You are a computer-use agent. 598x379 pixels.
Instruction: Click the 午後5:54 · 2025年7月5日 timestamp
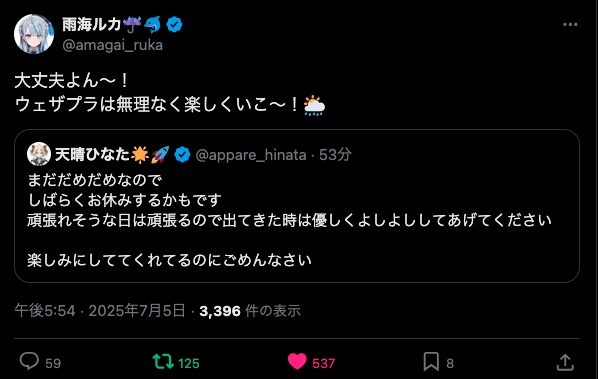tap(100, 311)
